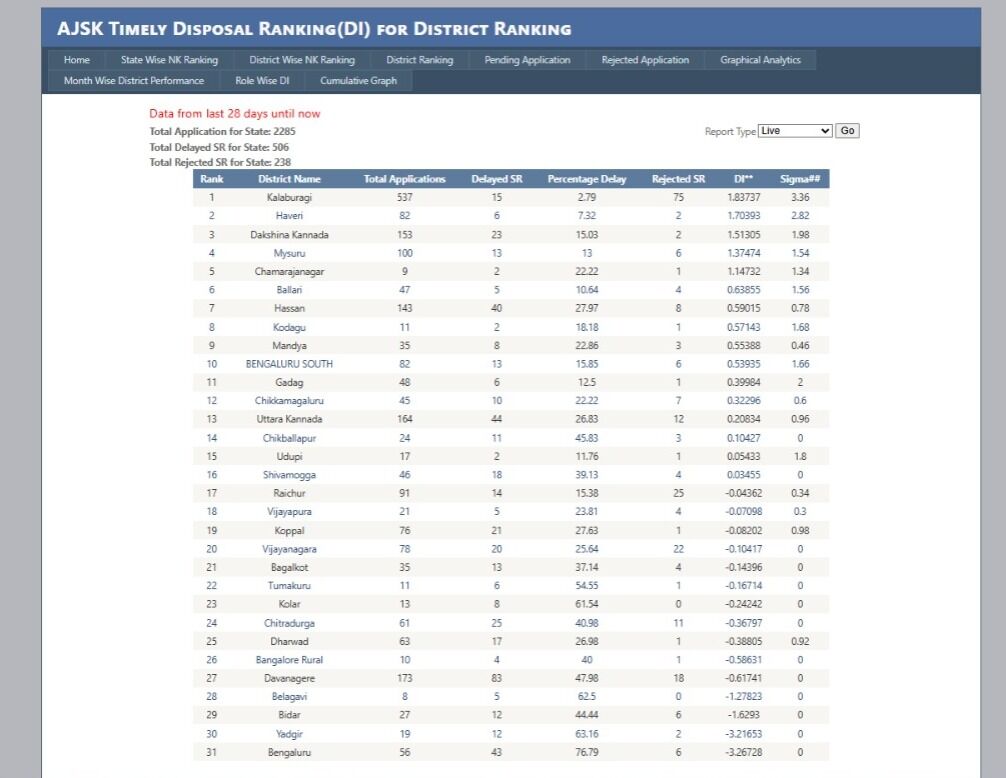
Task: Open Graphical Analytics menu
Action: [x=760, y=60]
